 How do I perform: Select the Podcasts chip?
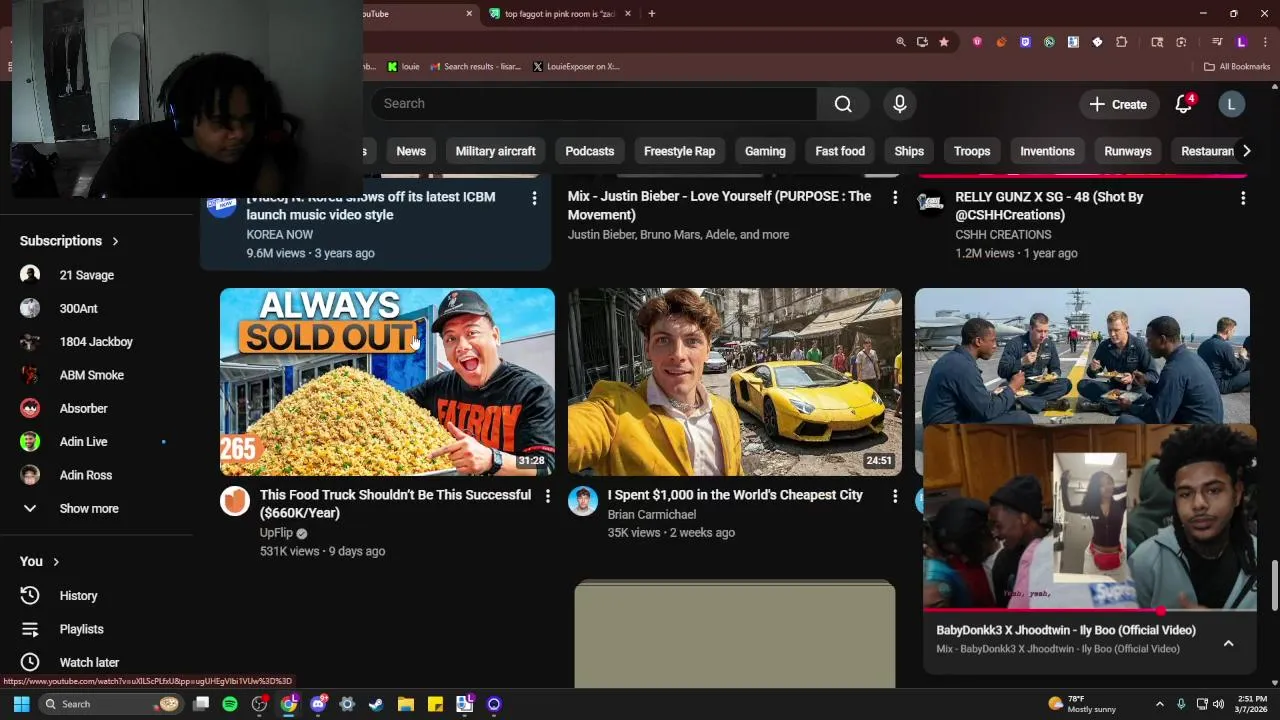coord(590,151)
